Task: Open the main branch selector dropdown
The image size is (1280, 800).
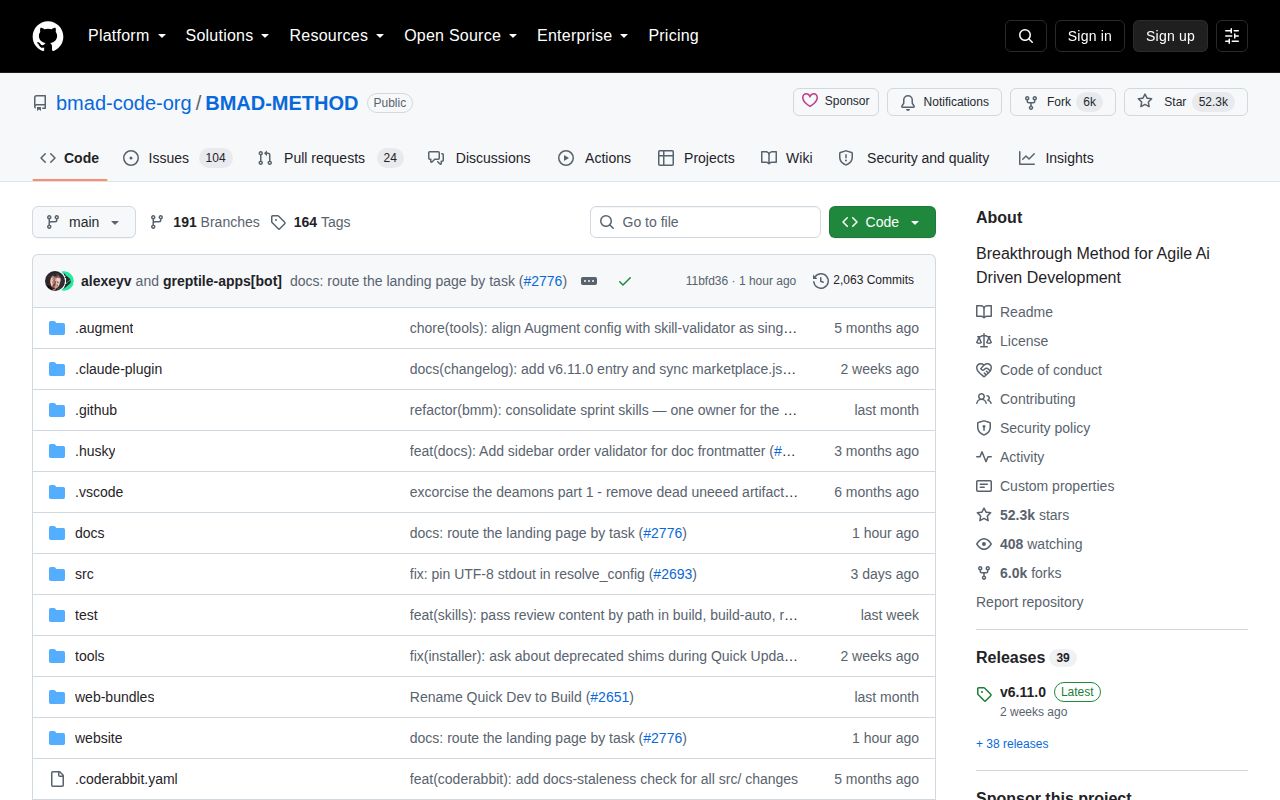Action: pos(84,222)
